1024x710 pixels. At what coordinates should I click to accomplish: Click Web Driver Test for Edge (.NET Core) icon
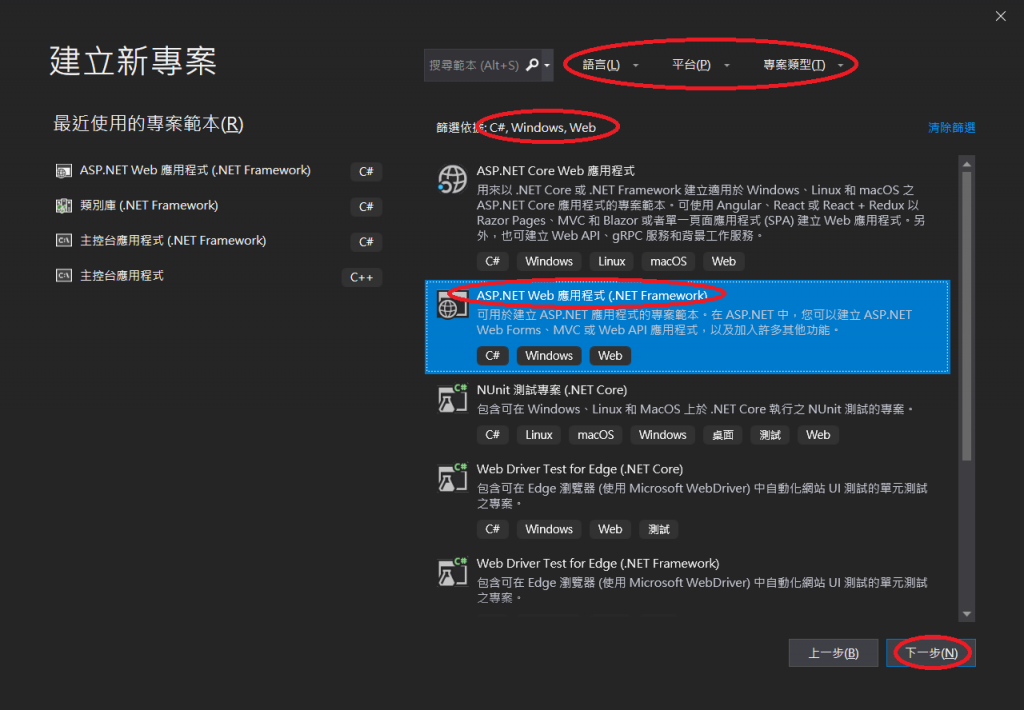(x=452, y=477)
